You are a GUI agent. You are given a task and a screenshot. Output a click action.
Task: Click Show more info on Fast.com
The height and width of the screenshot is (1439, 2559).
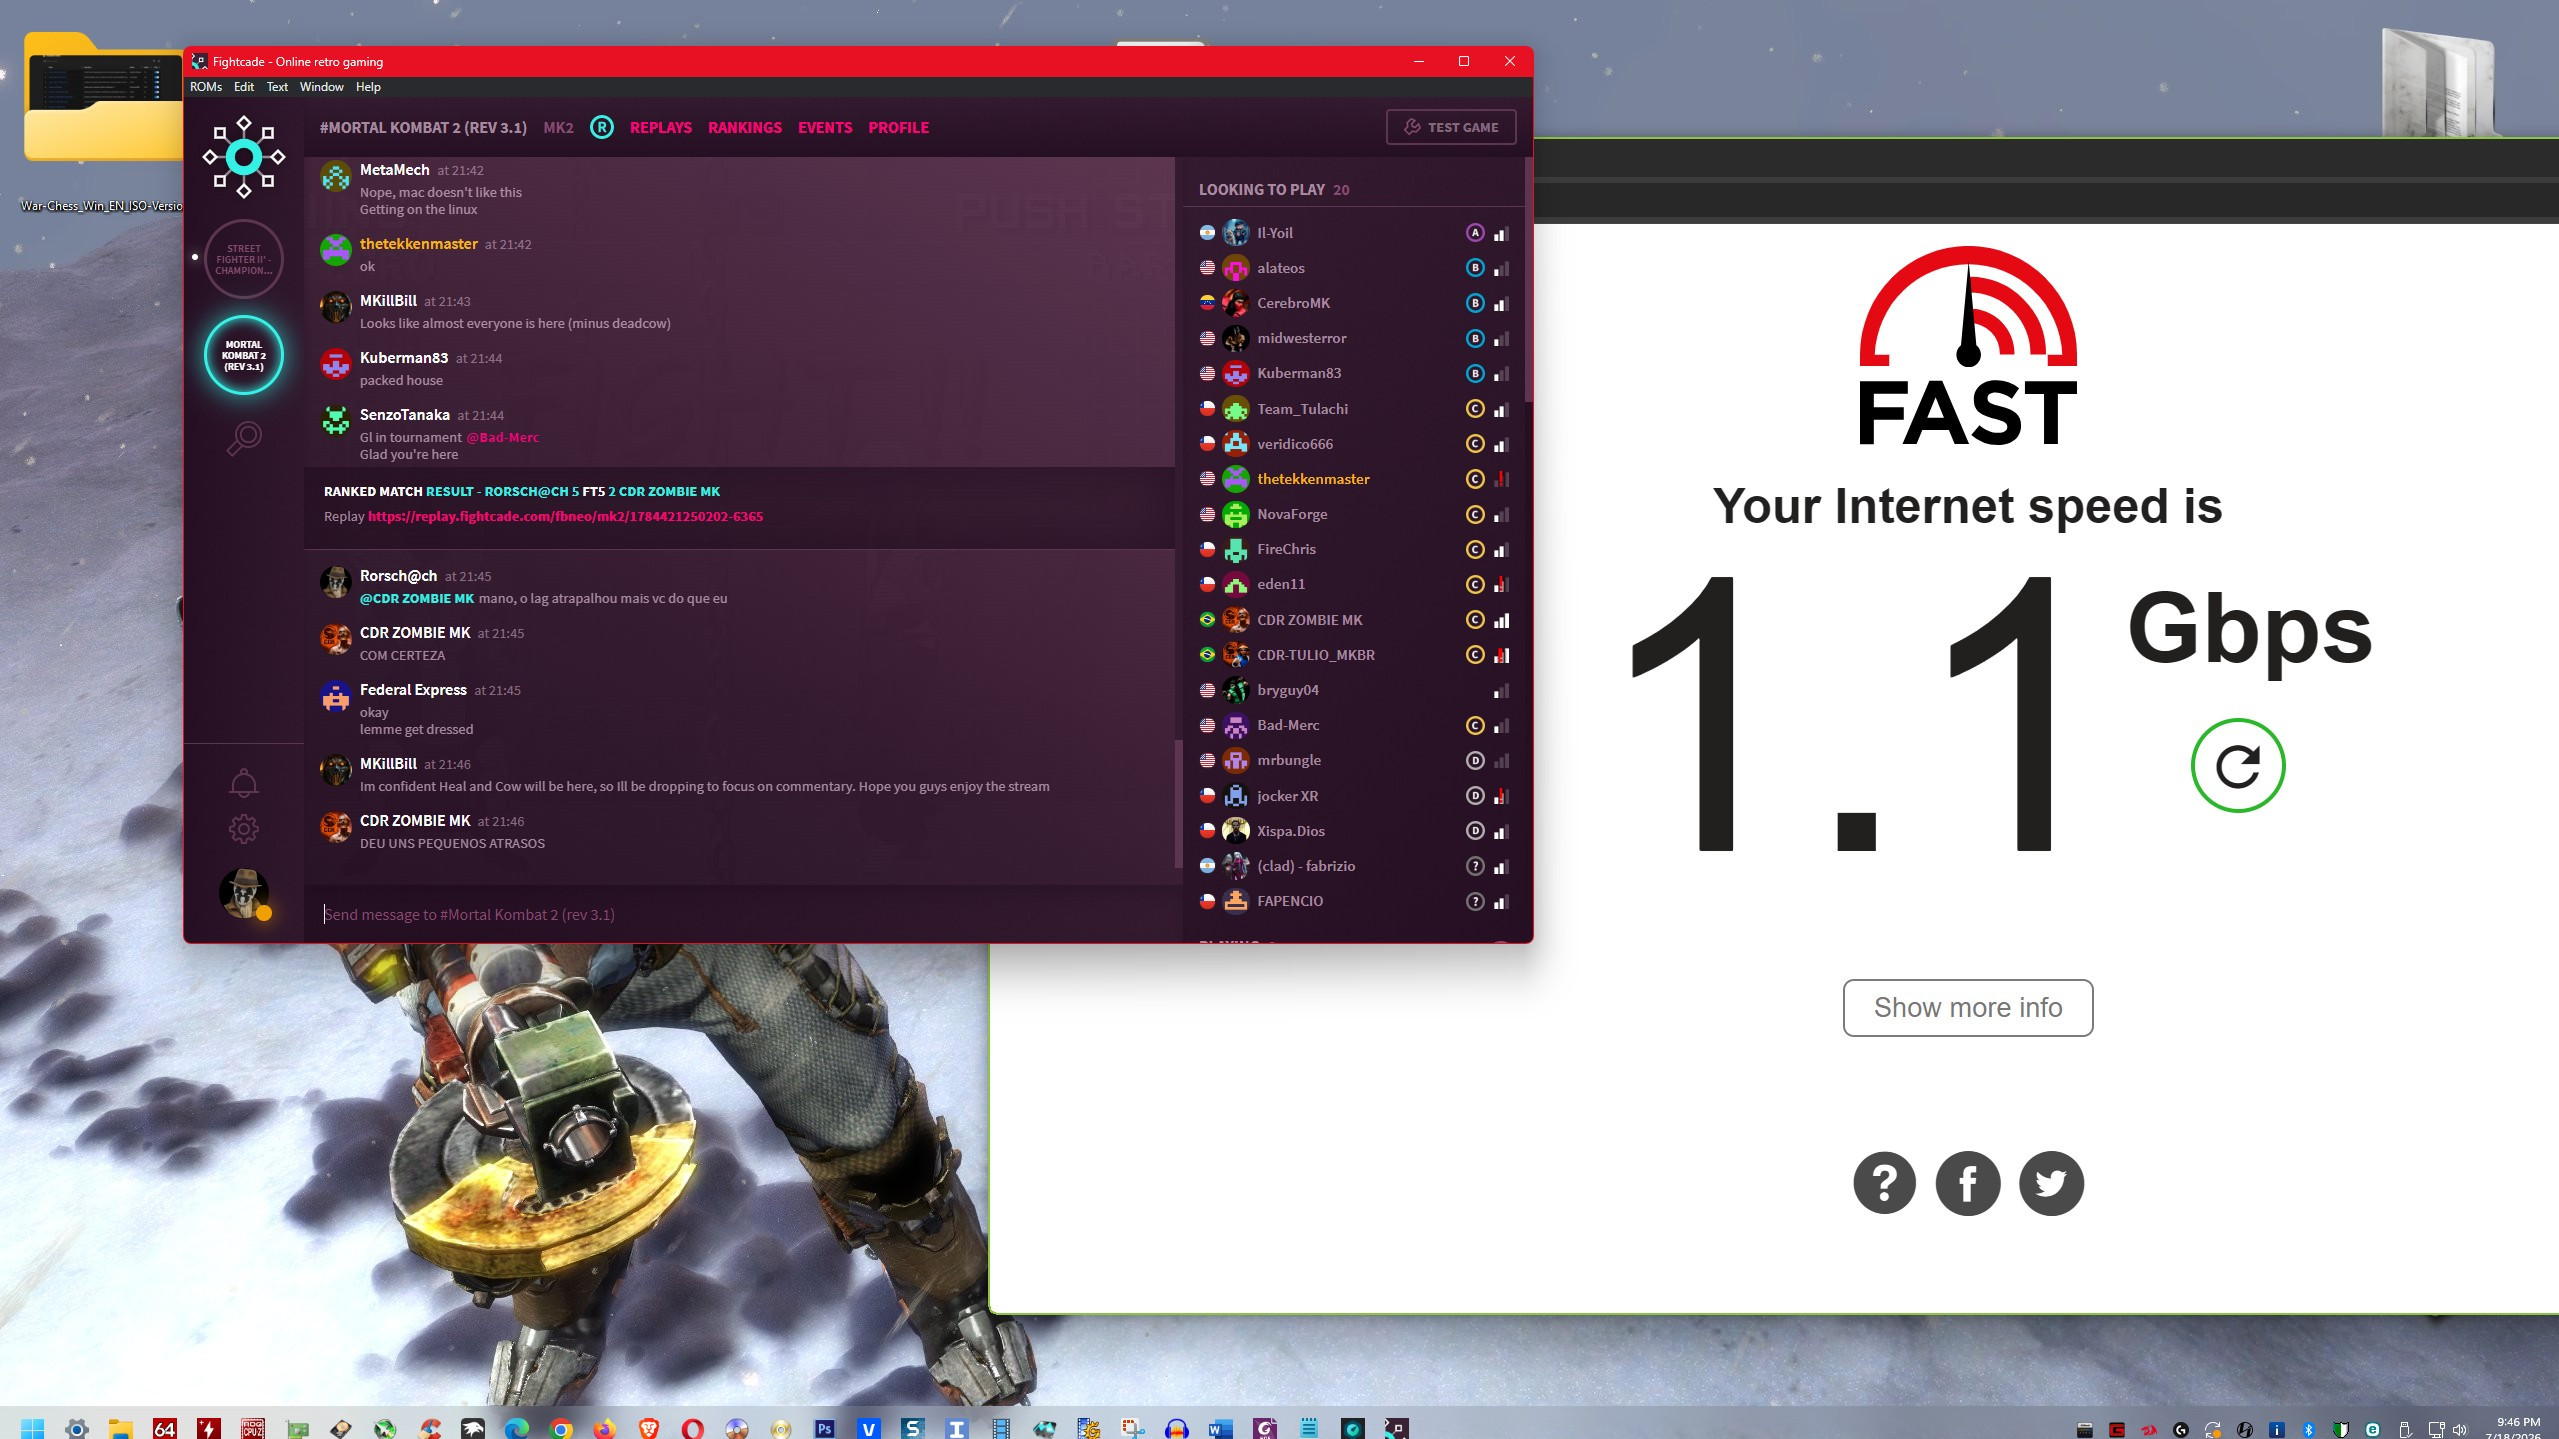1967,1008
